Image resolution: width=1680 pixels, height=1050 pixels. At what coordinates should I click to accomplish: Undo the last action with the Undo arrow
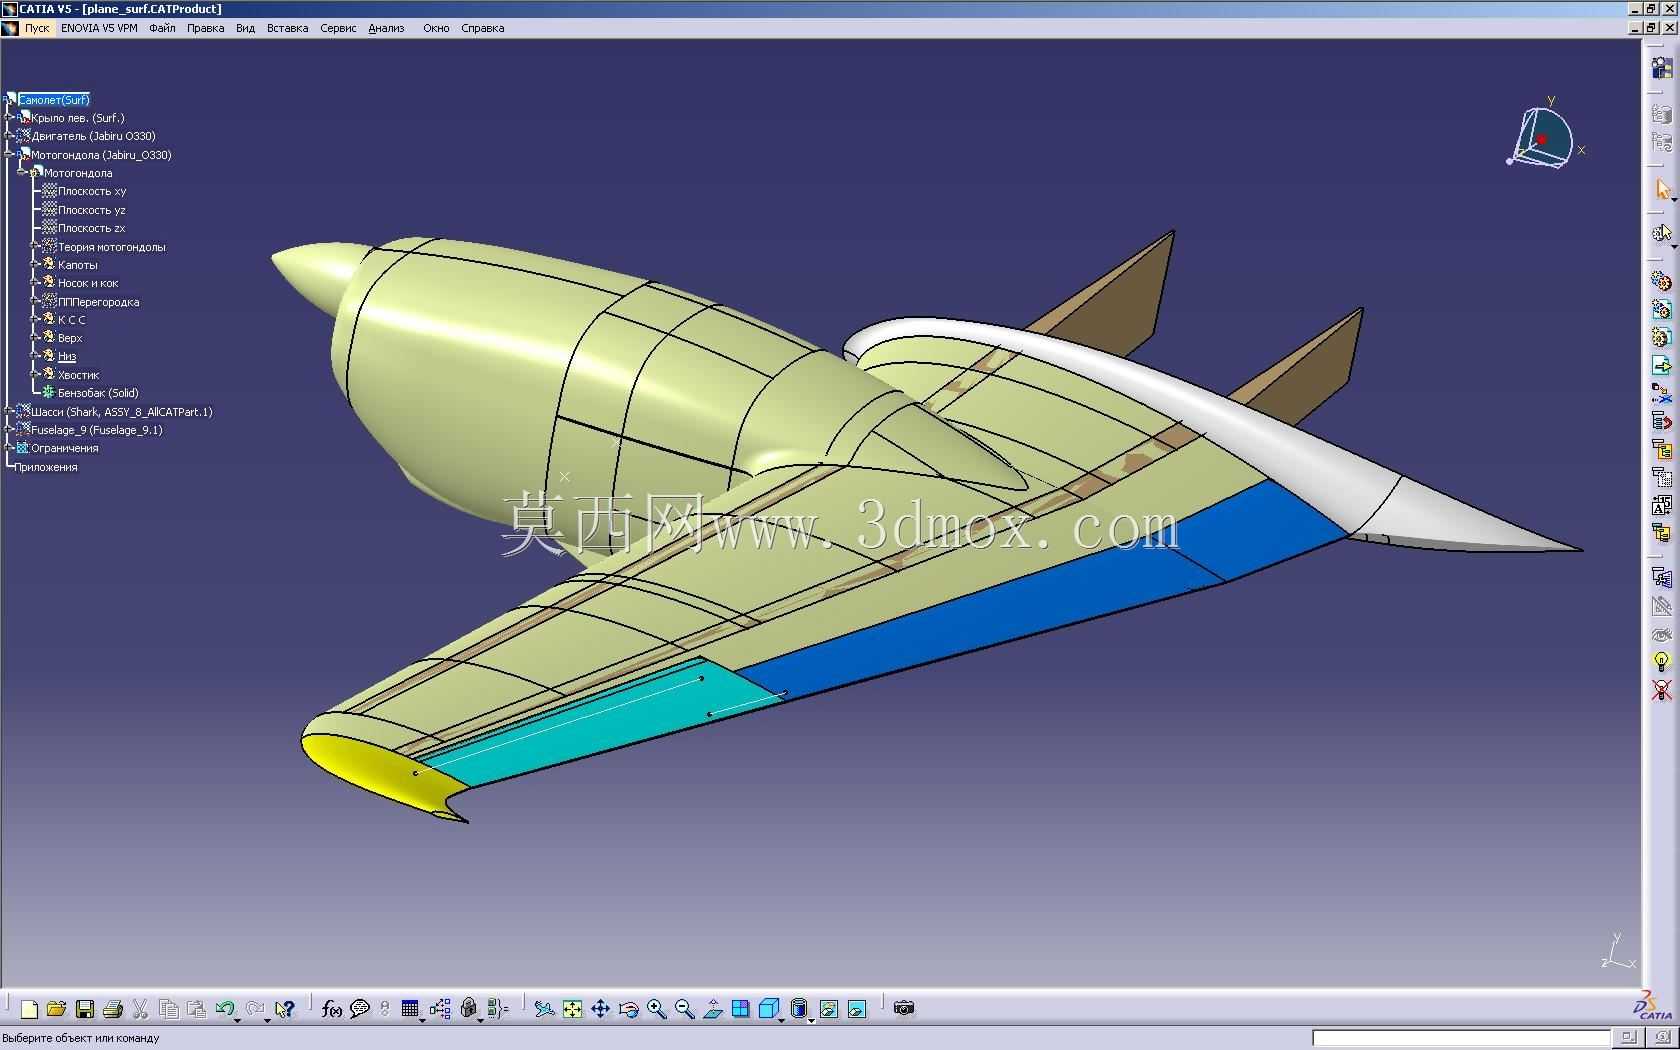click(225, 1009)
